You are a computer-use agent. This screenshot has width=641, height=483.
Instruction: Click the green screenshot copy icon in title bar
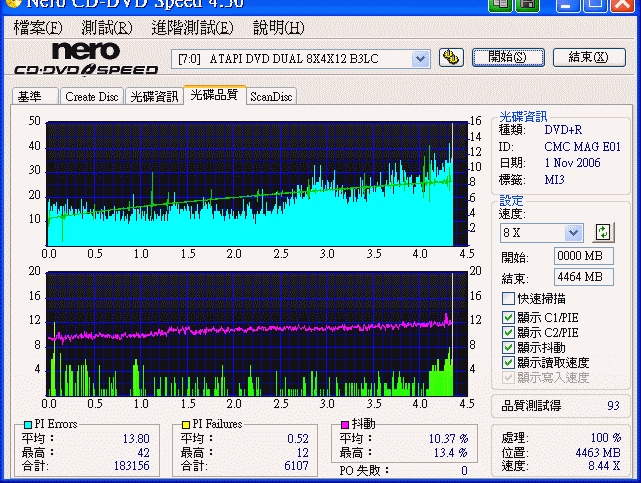tap(500, 4)
